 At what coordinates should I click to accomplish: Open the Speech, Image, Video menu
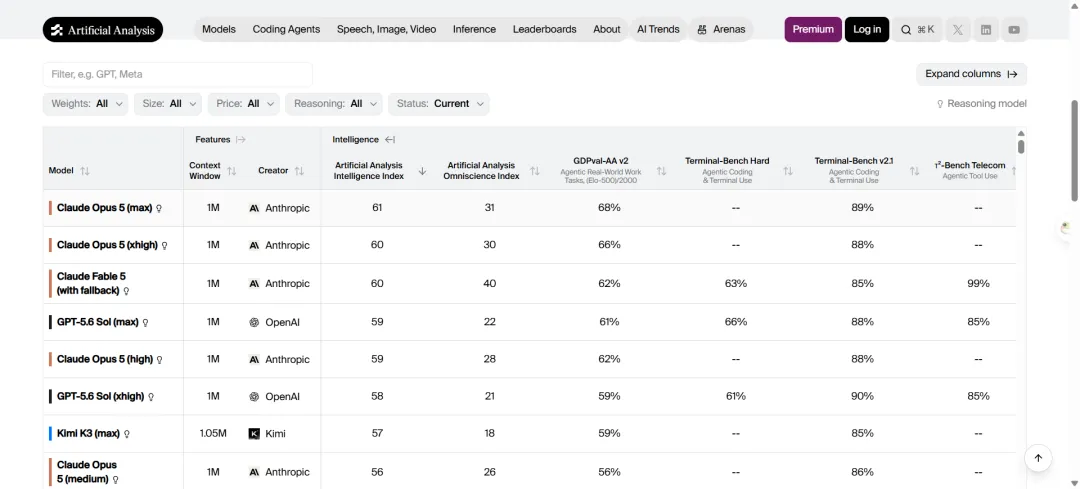click(386, 30)
